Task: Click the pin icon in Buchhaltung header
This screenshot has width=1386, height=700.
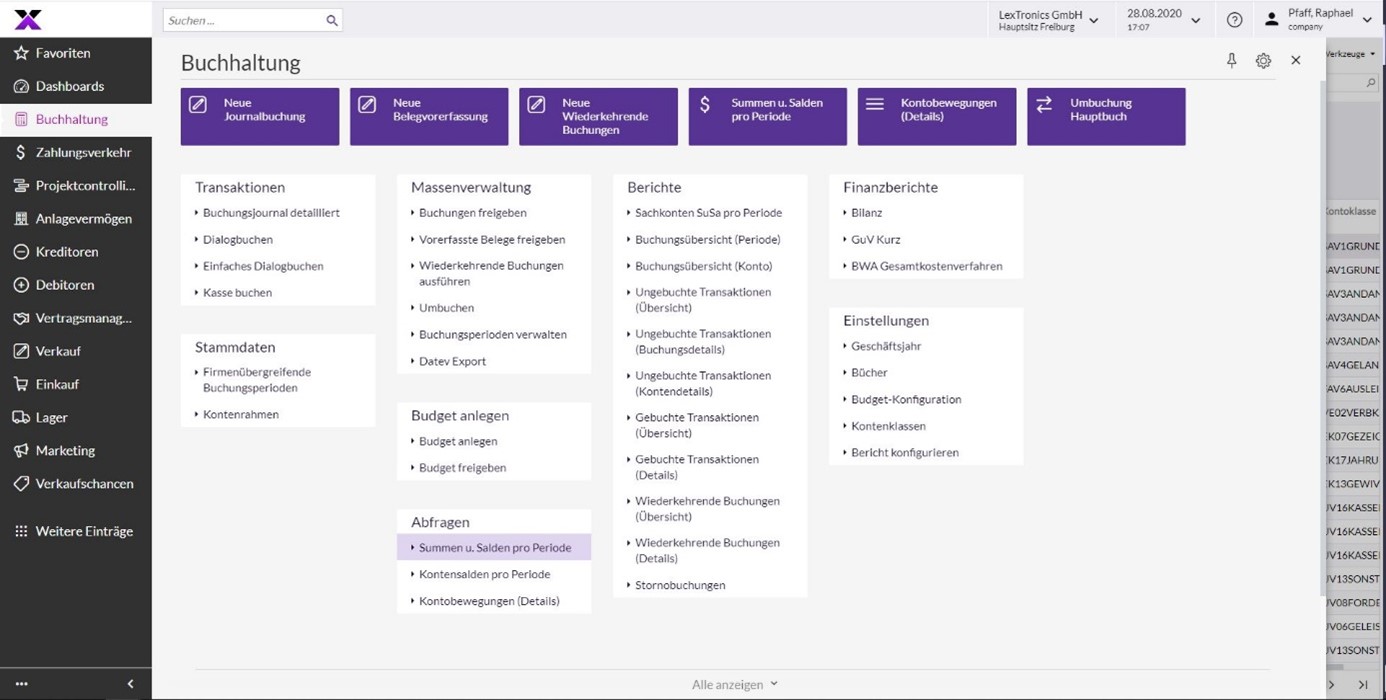Action: click(1231, 61)
